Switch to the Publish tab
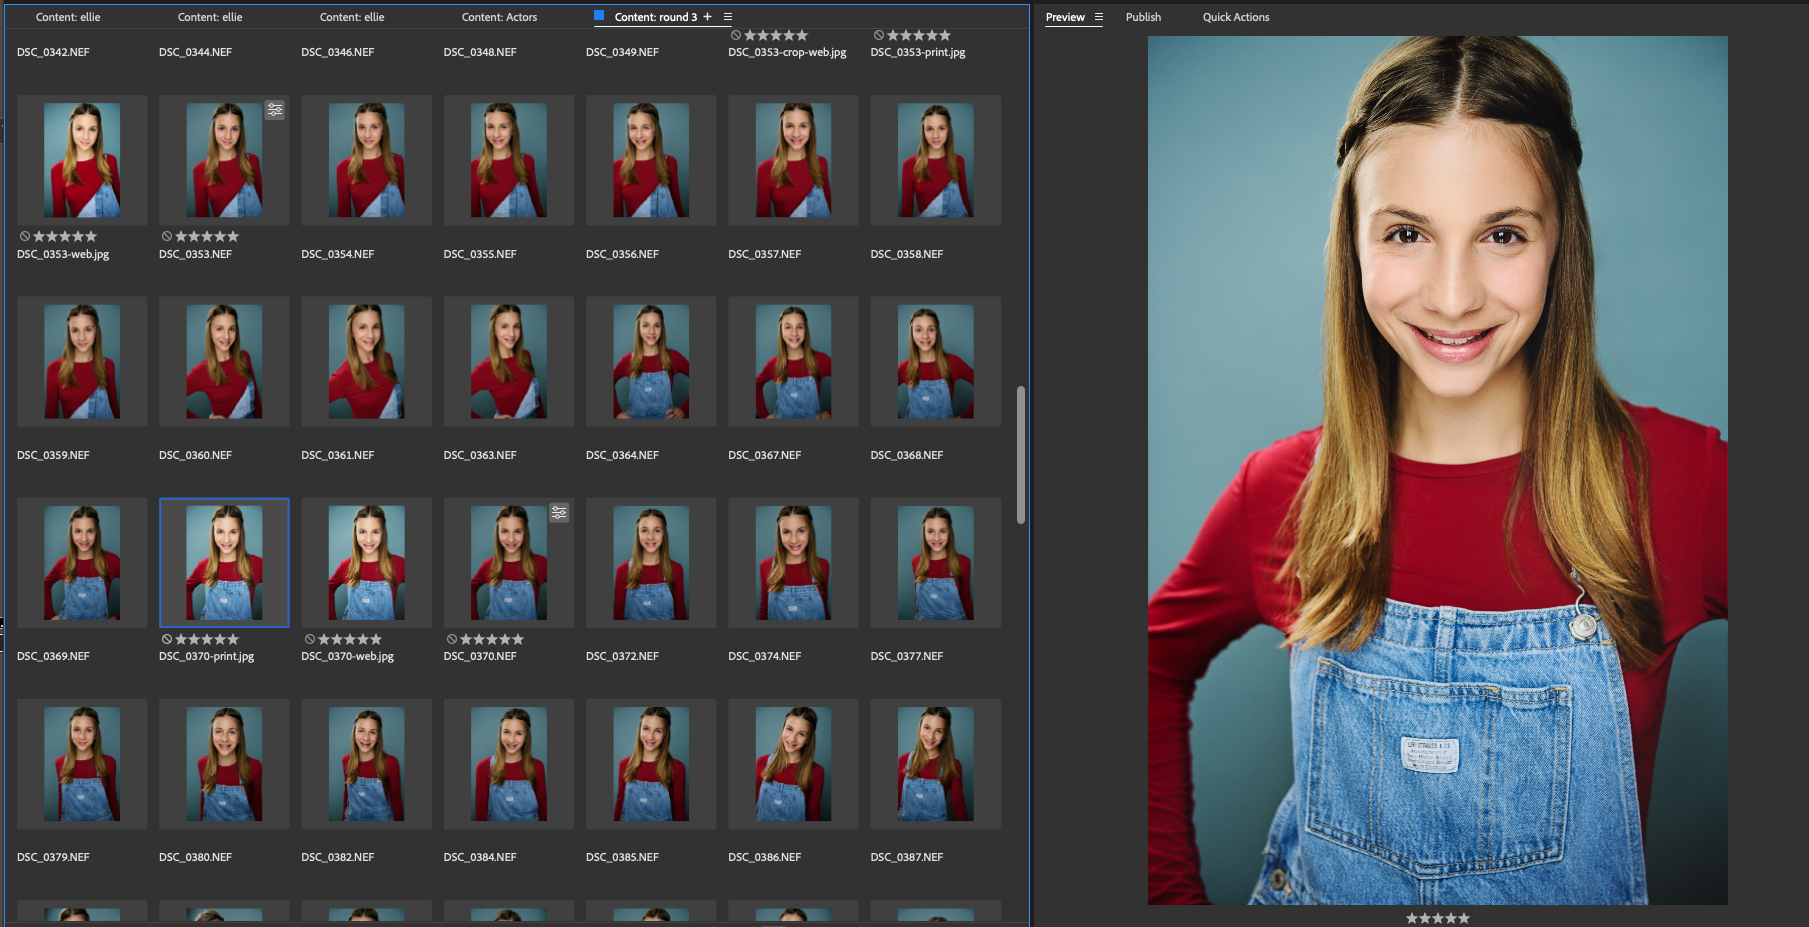The width and height of the screenshot is (1809, 927). click(1143, 17)
